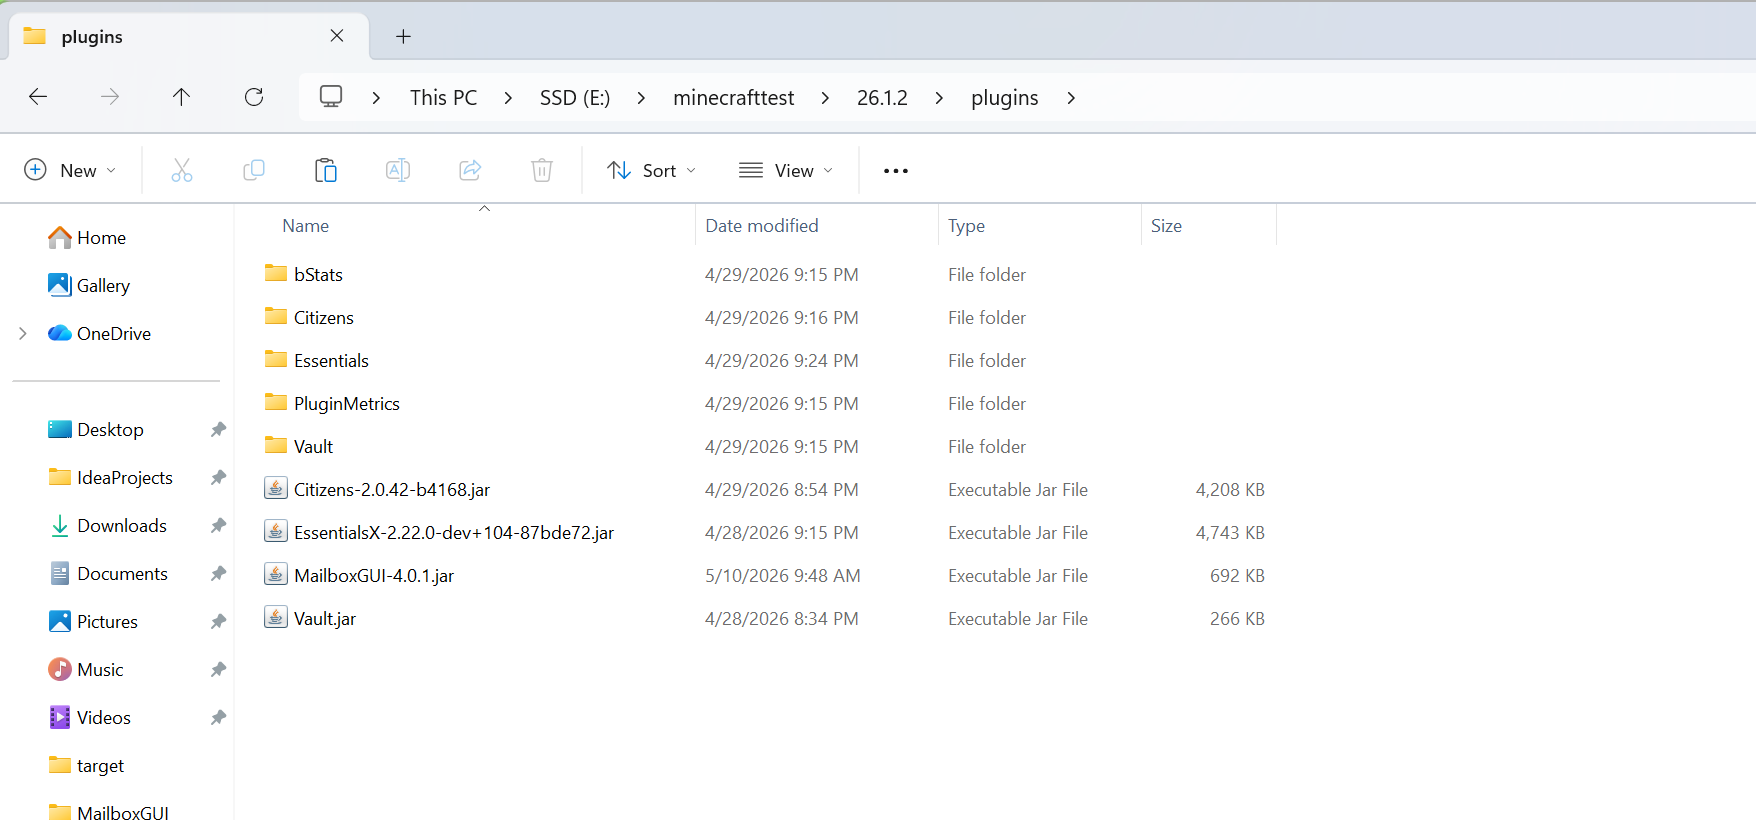The width and height of the screenshot is (1756, 820).
Task: Click the folder icon of PluginMetrics
Action: (x=276, y=402)
